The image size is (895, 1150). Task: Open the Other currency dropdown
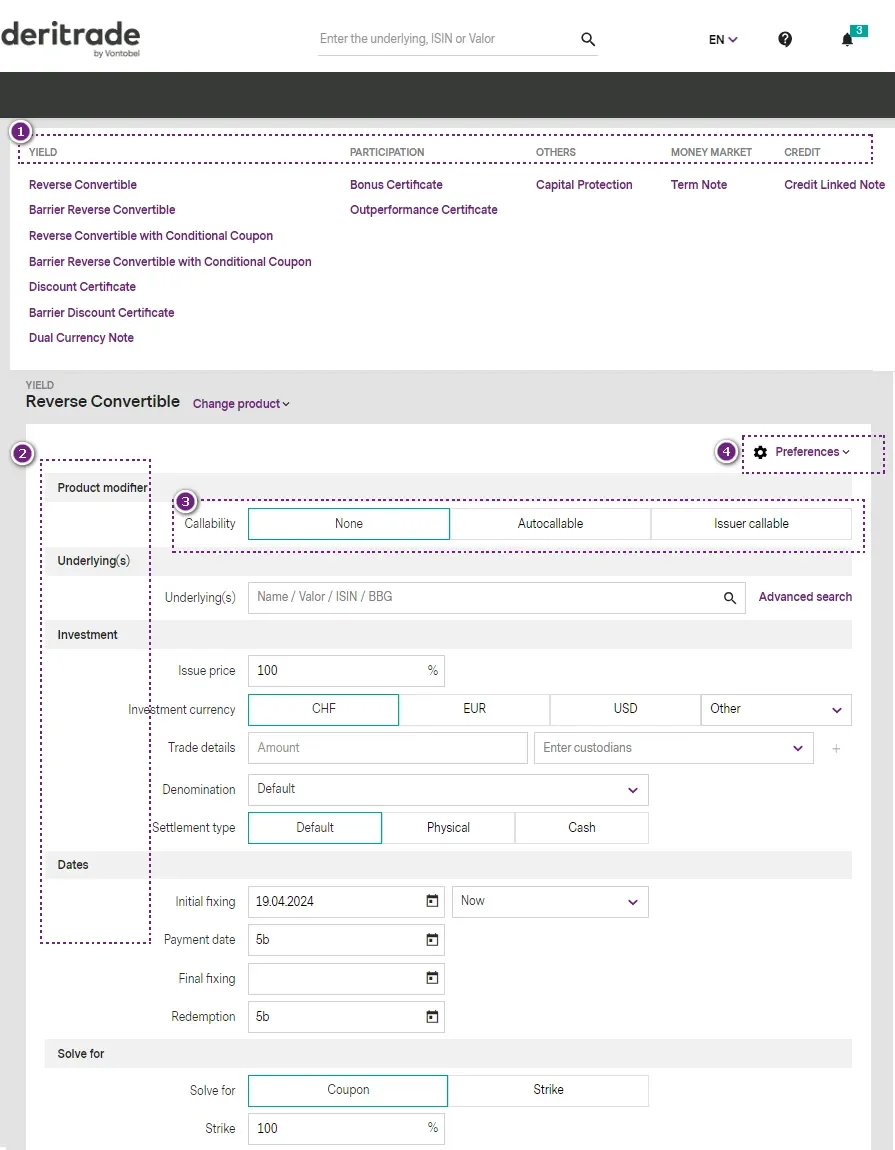coord(776,709)
